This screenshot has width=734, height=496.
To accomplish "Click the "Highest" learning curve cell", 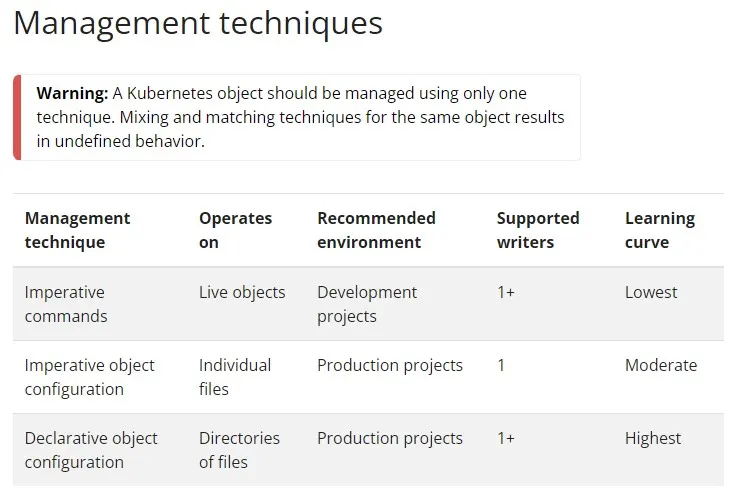I will point(653,438).
